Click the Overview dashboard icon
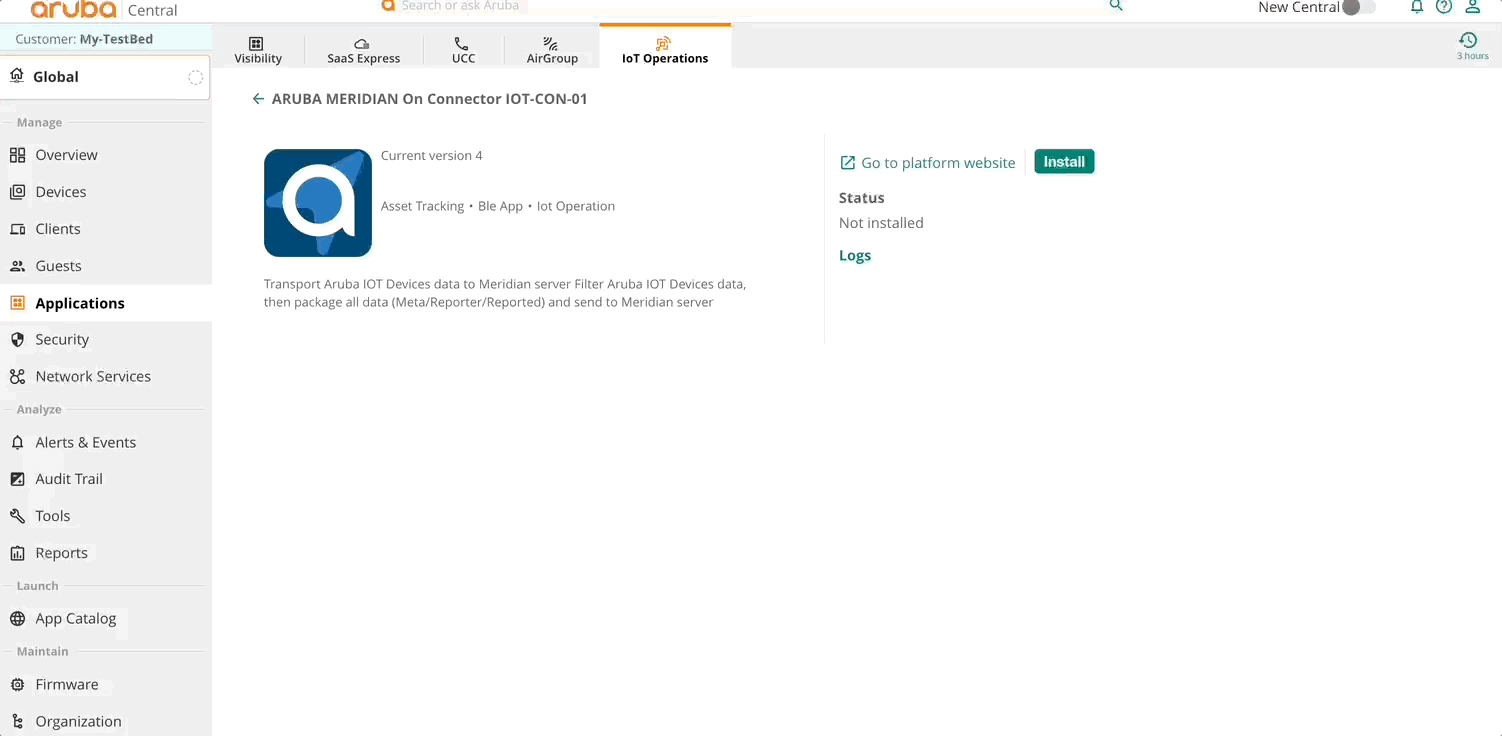 pyautogui.click(x=17, y=155)
